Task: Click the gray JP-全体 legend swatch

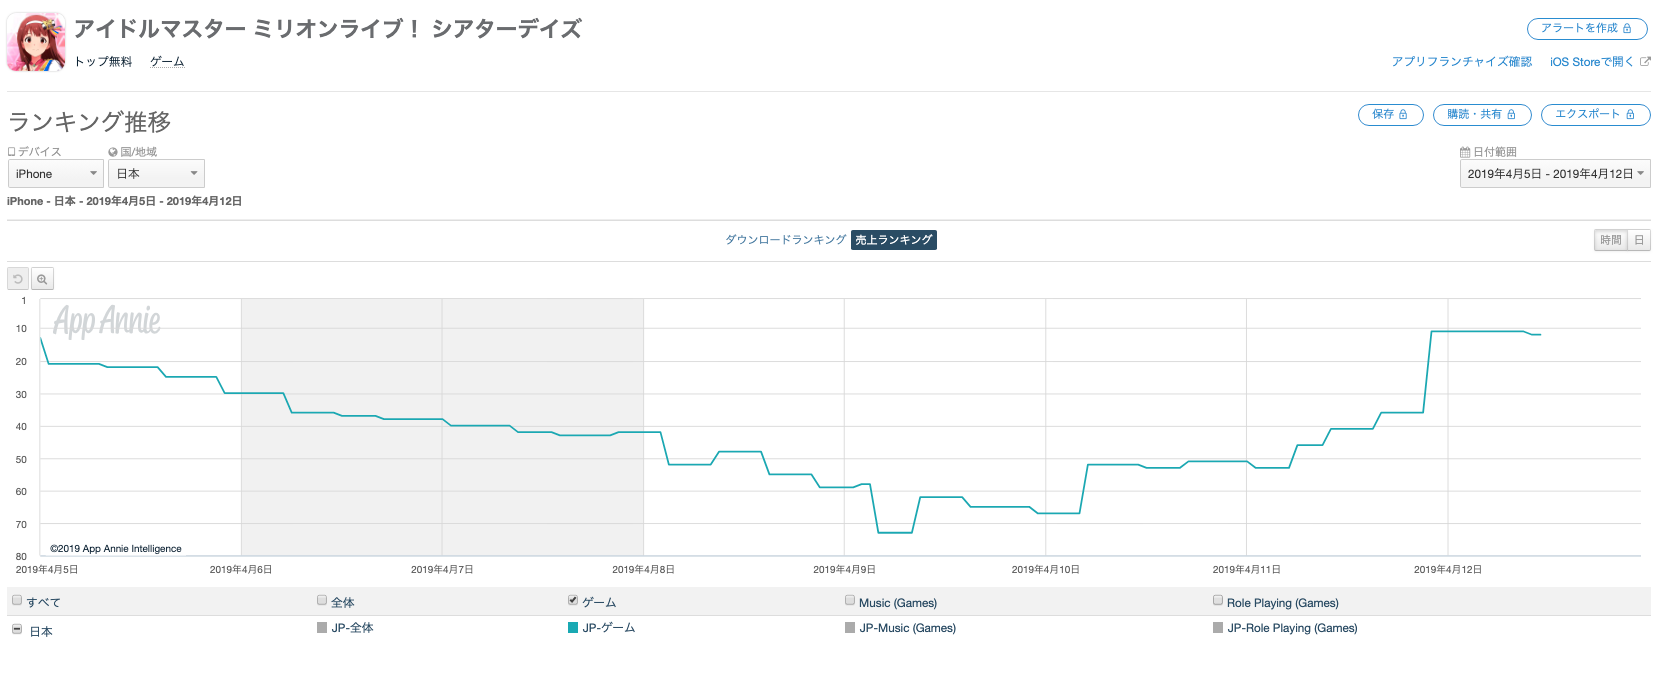Action: 322,628
